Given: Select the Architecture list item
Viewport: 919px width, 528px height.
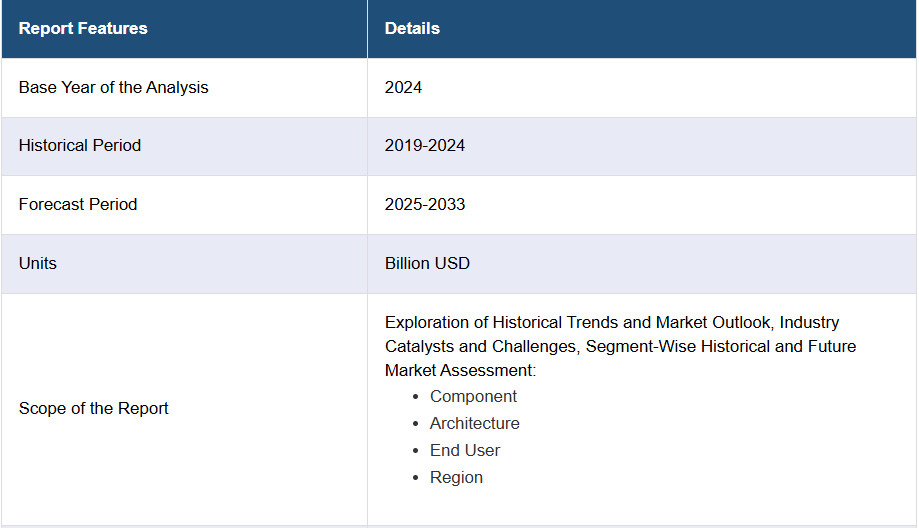Looking at the screenshot, I should tap(475, 423).
